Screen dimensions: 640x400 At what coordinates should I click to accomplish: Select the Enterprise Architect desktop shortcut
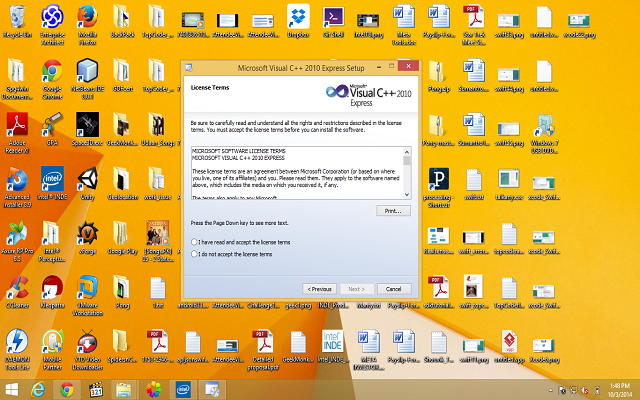[52, 24]
